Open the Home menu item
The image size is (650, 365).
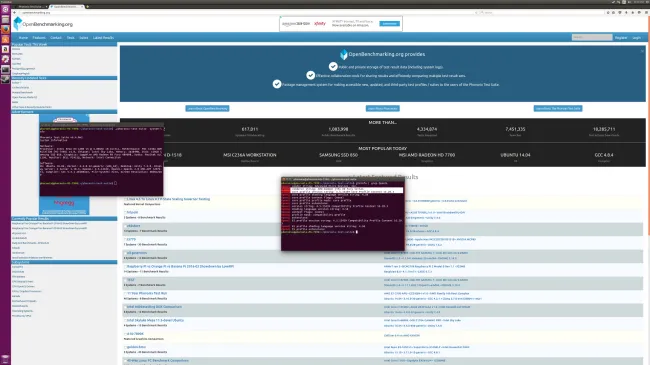coord(23,38)
